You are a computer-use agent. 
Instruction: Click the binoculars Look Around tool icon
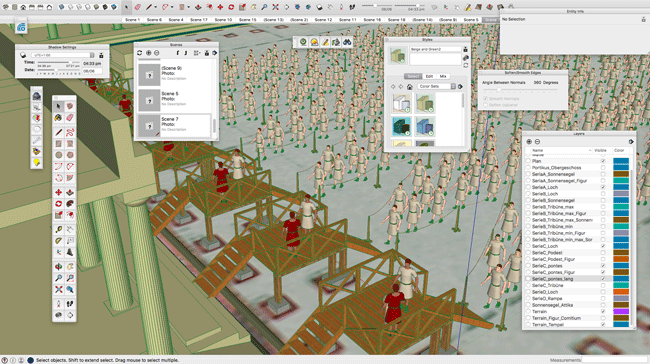[x=347, y=42]
